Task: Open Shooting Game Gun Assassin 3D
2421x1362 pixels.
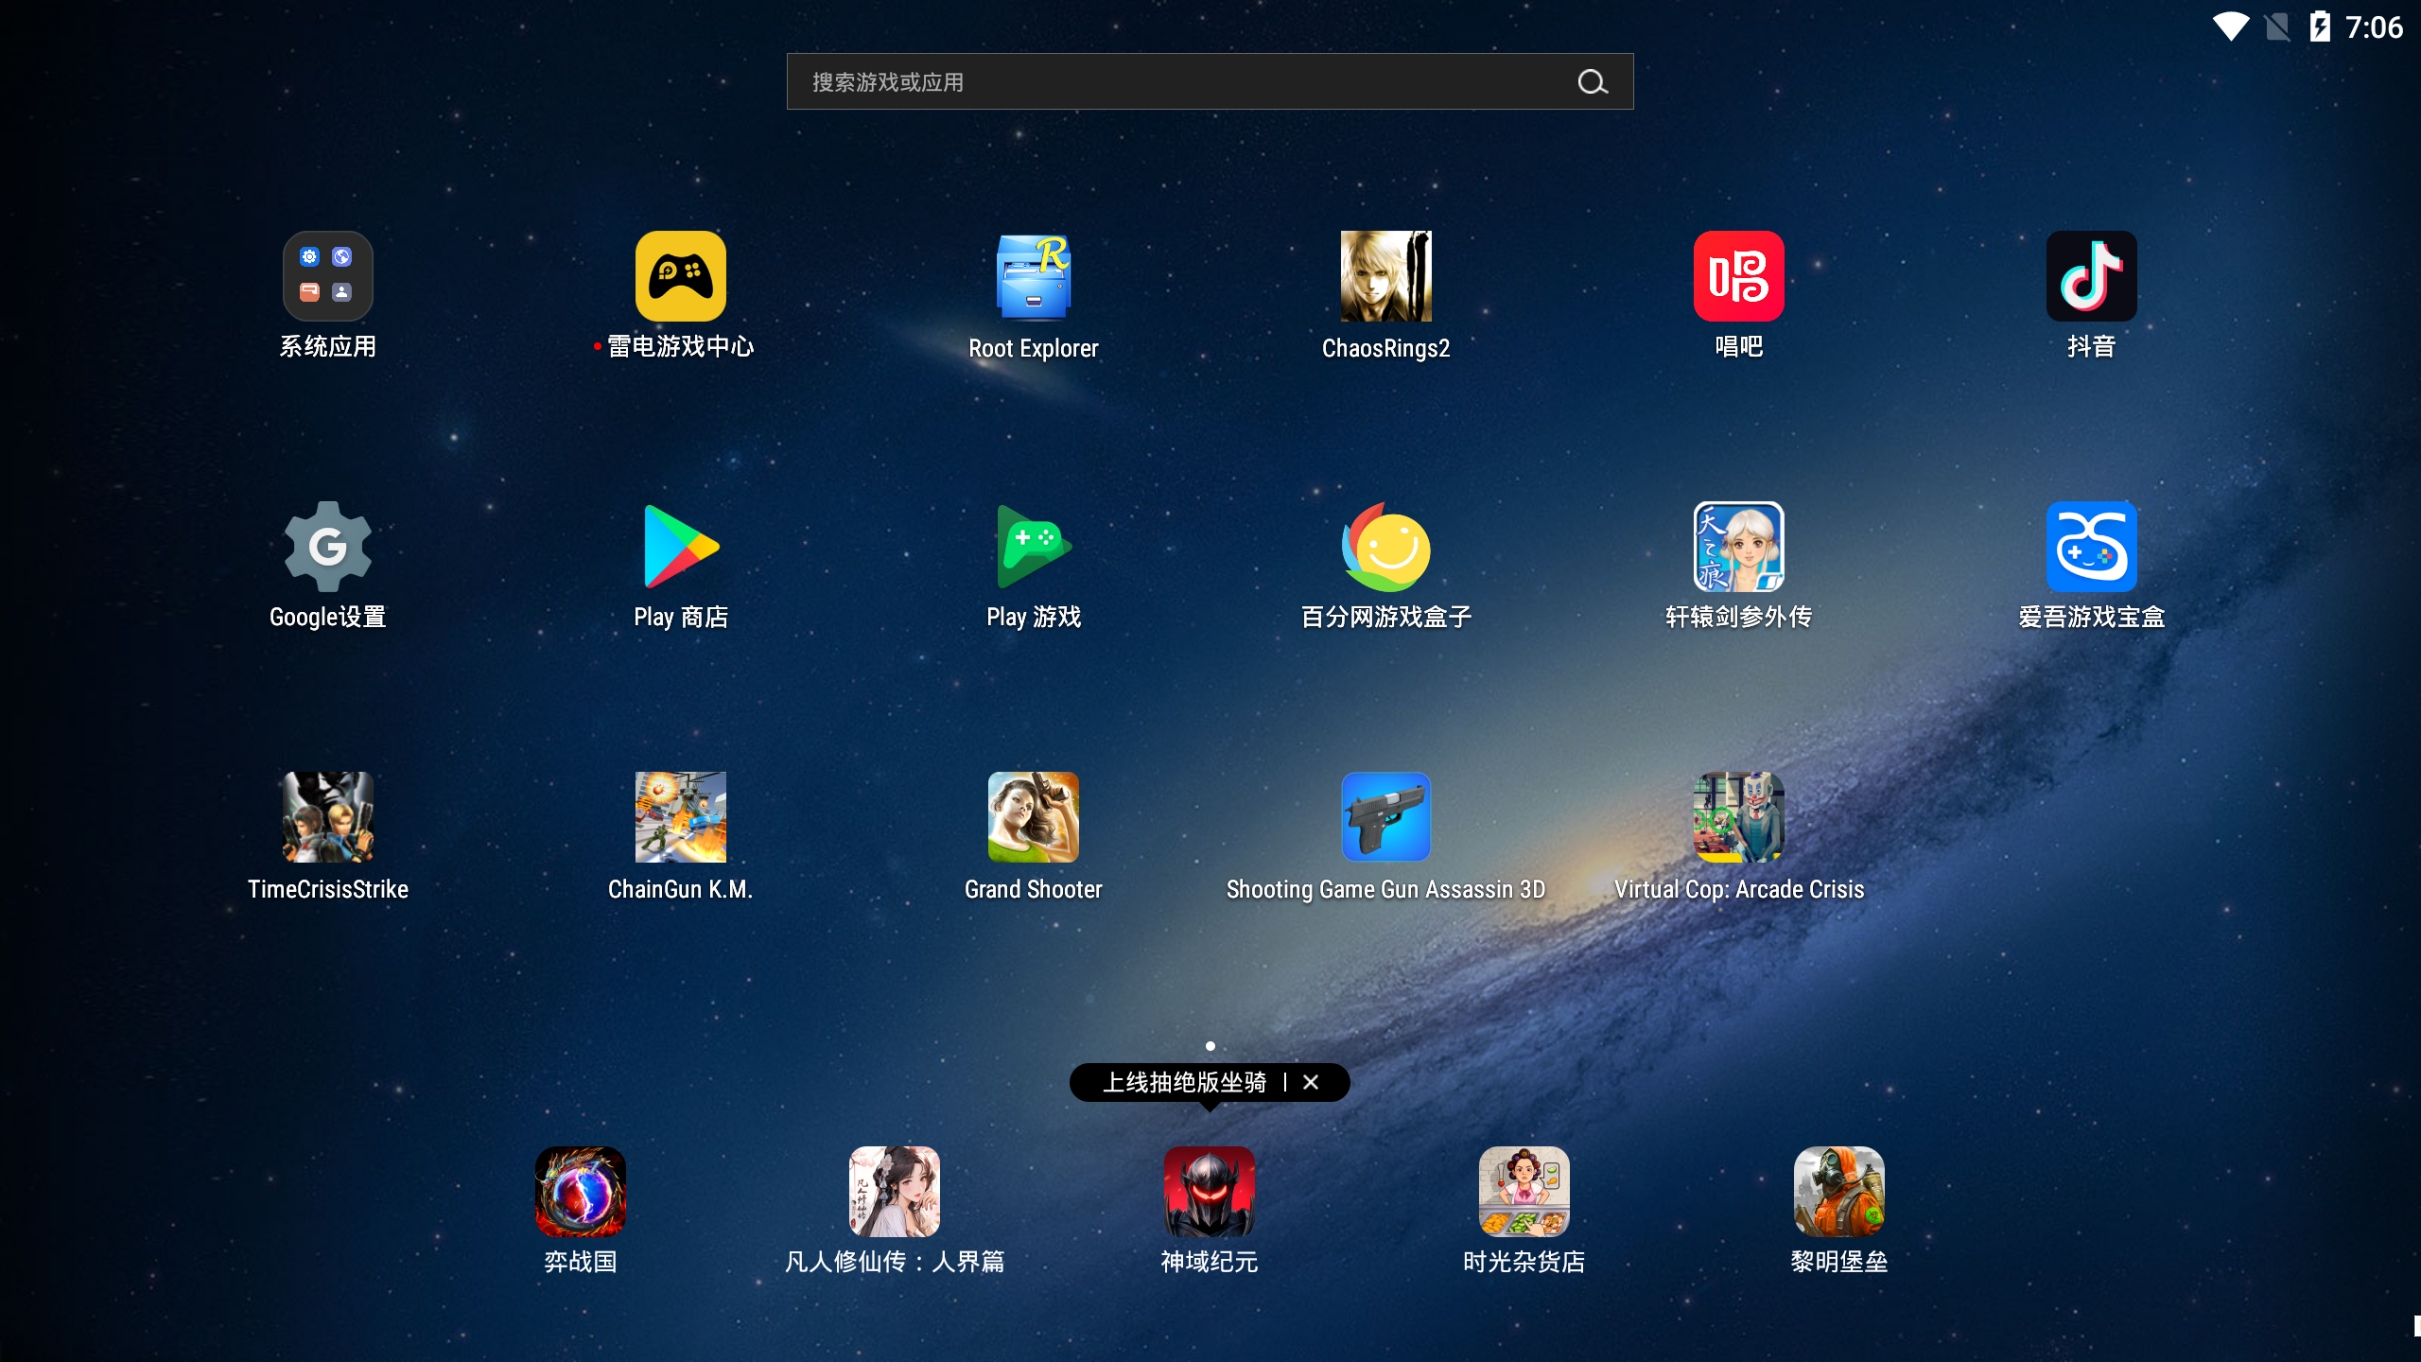Action: 1386,817
